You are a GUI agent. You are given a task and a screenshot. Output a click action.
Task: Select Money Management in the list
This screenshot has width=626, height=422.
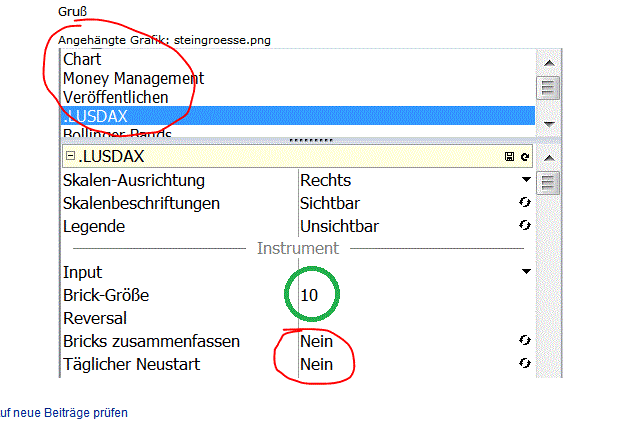click(x=133, y=78)
